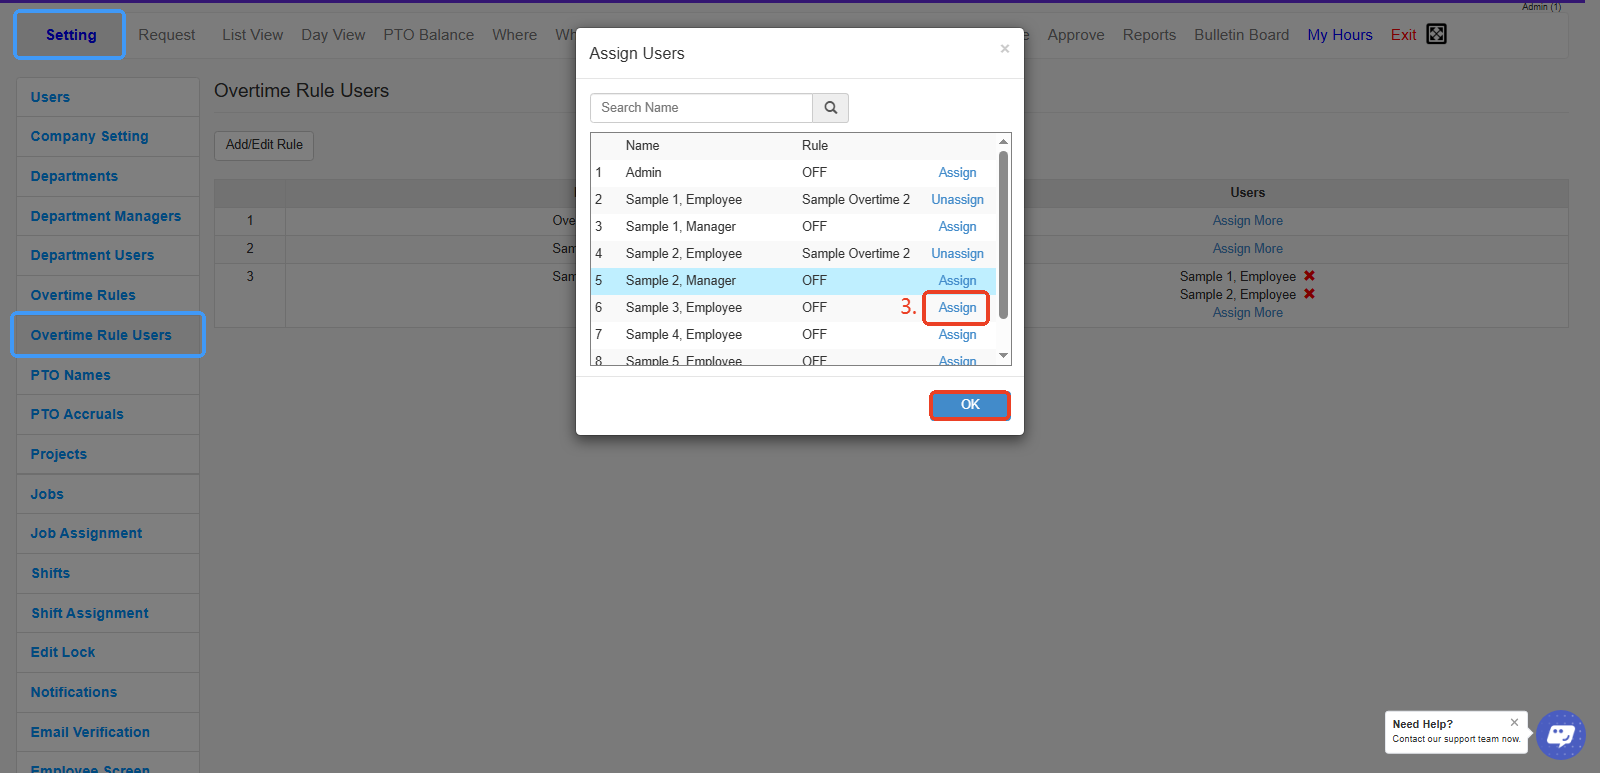1600x773 pixels.
Task: Remove Sample 2, Employee with red X
Action: pyautogui.click(x=1309, y=294)
